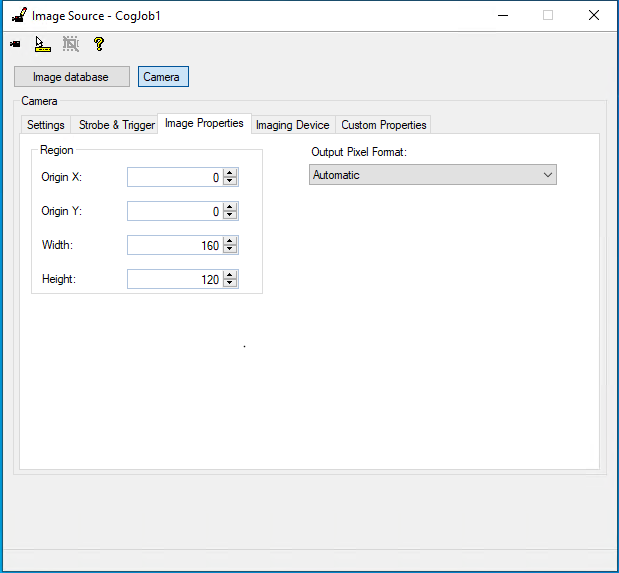Select the Camera source mode button
The image size is (619, 573).
click(162, 77)
